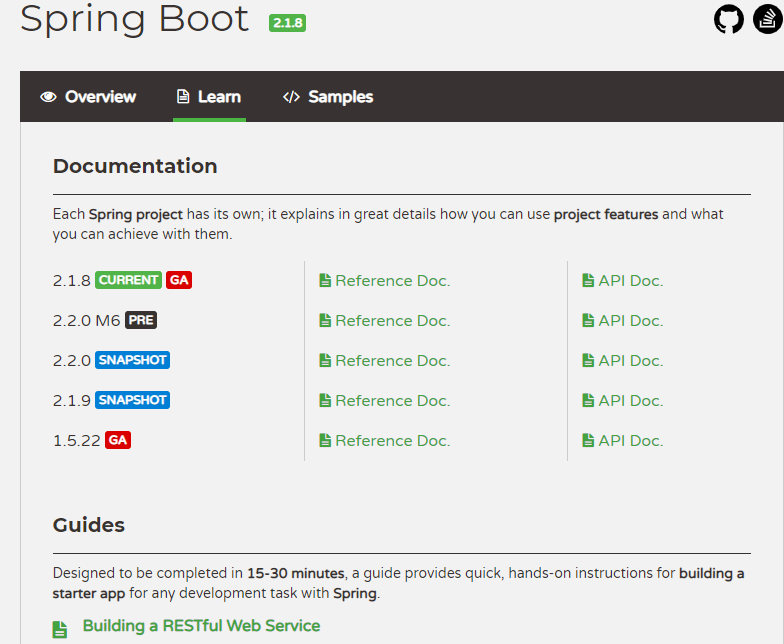This screenshot has width=784, height=644.
Task: Click the Guides heading
Action: [x=89, y=525]
